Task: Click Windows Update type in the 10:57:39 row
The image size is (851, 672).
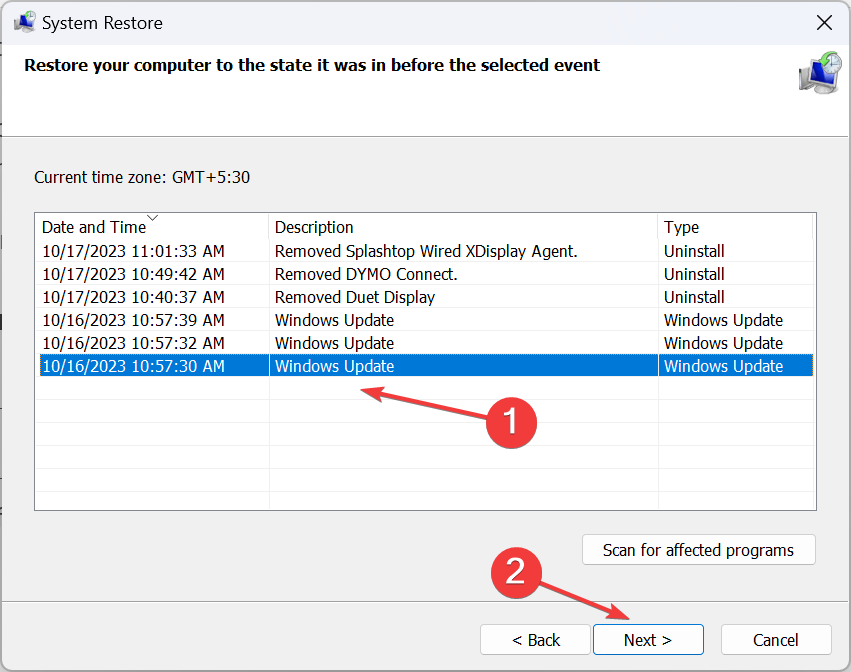Action: click(x=723, y=320)
